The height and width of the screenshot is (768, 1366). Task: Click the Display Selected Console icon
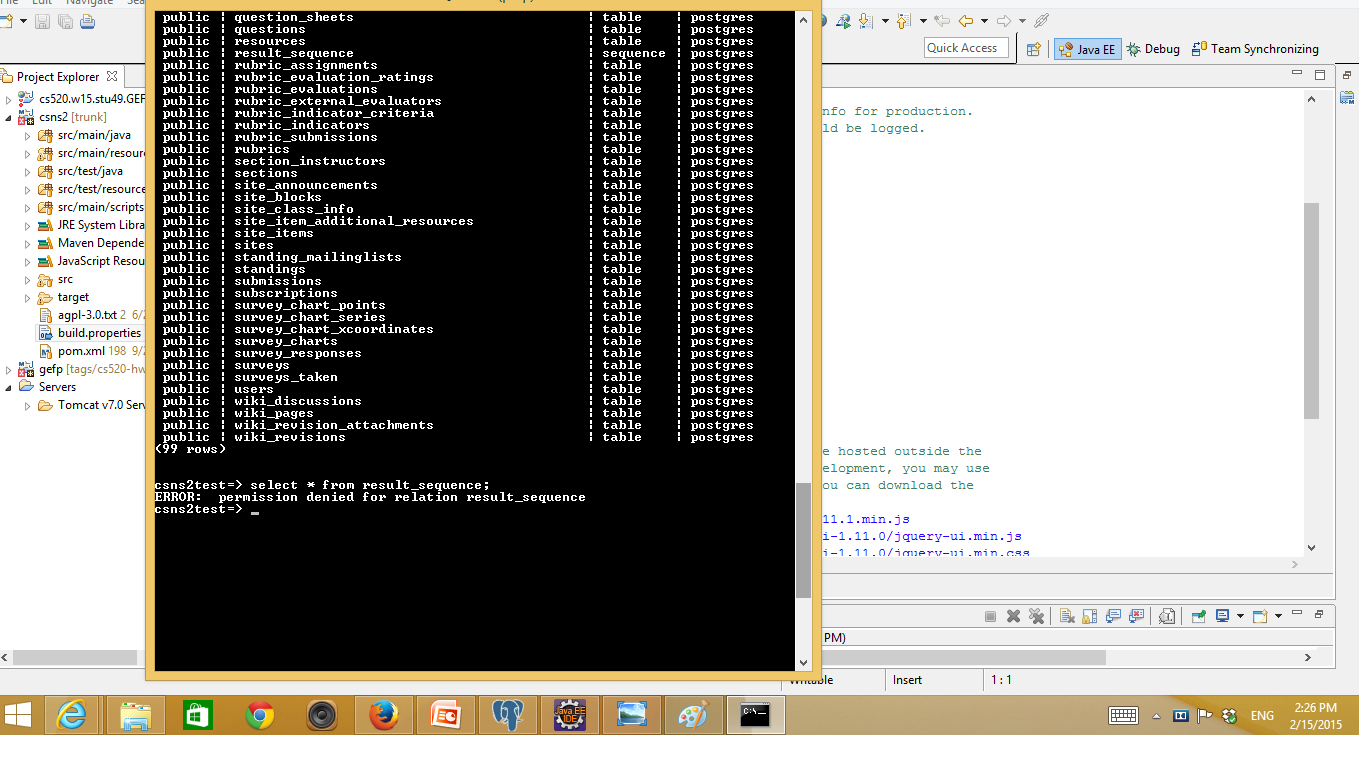1222,616
